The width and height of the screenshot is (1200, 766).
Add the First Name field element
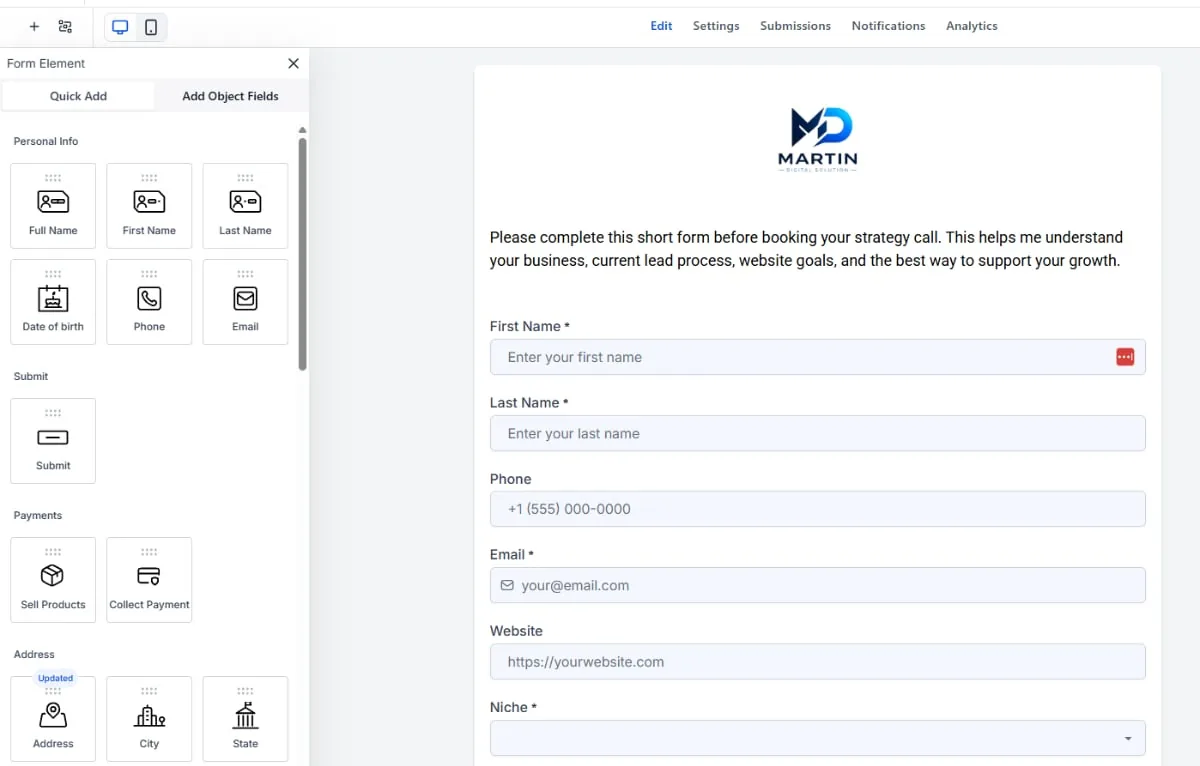click(x=149, y=206)
